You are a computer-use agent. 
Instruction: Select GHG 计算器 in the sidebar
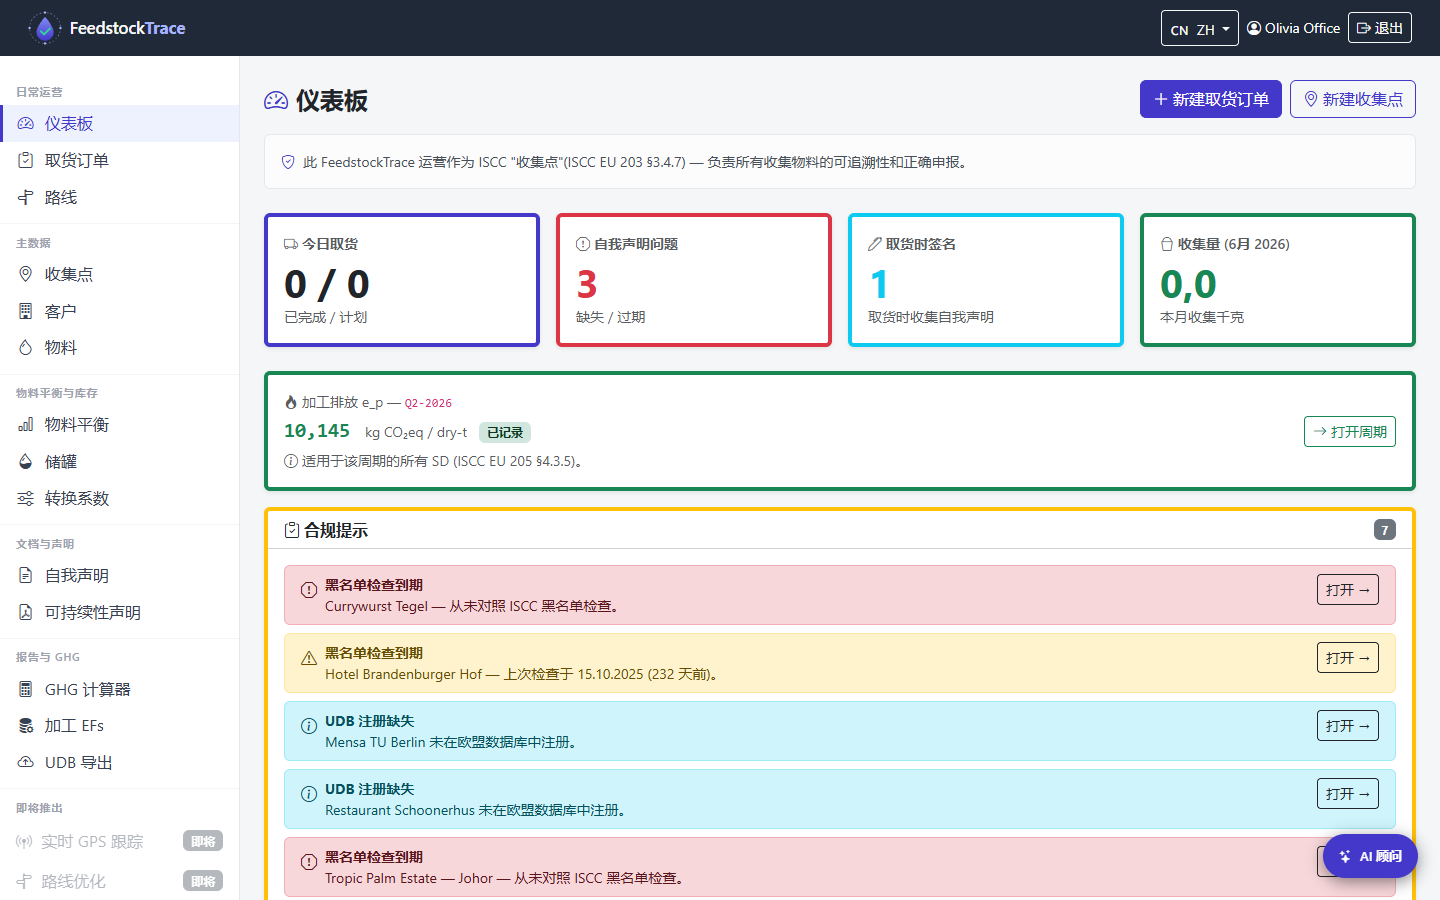point(120,689)
